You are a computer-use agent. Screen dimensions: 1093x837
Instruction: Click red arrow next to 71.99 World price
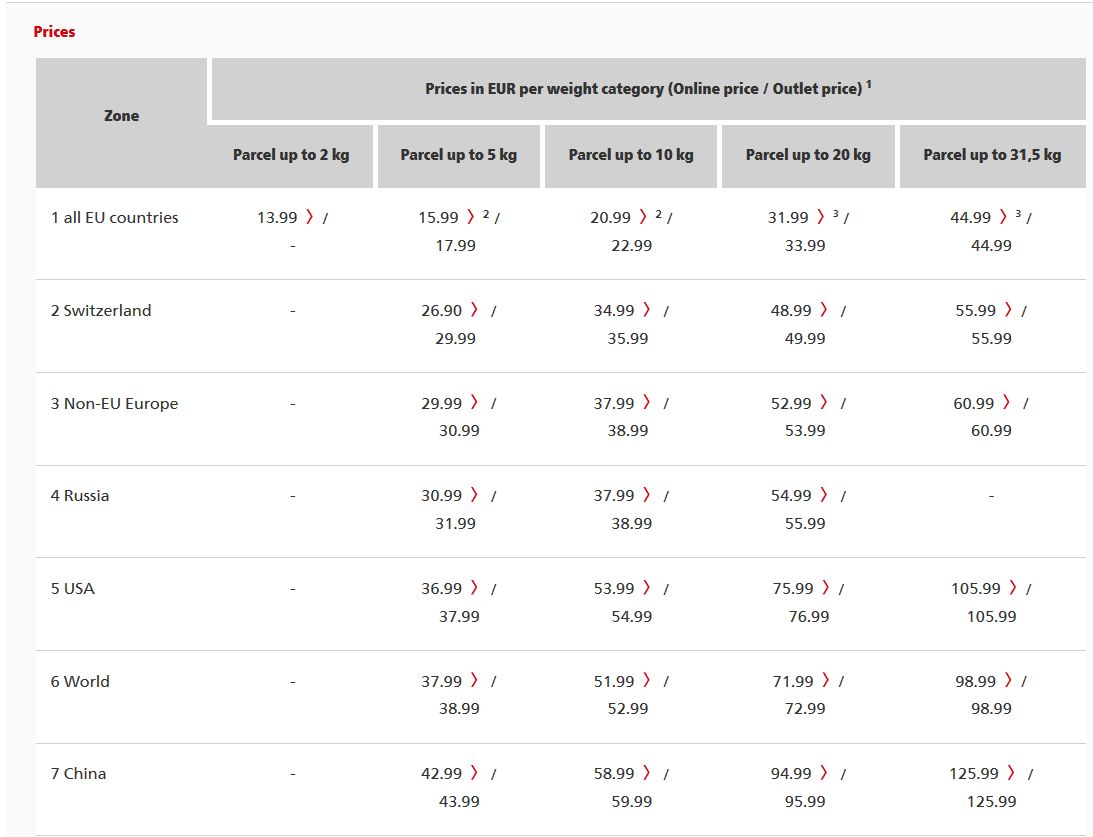tap(825, 680)
